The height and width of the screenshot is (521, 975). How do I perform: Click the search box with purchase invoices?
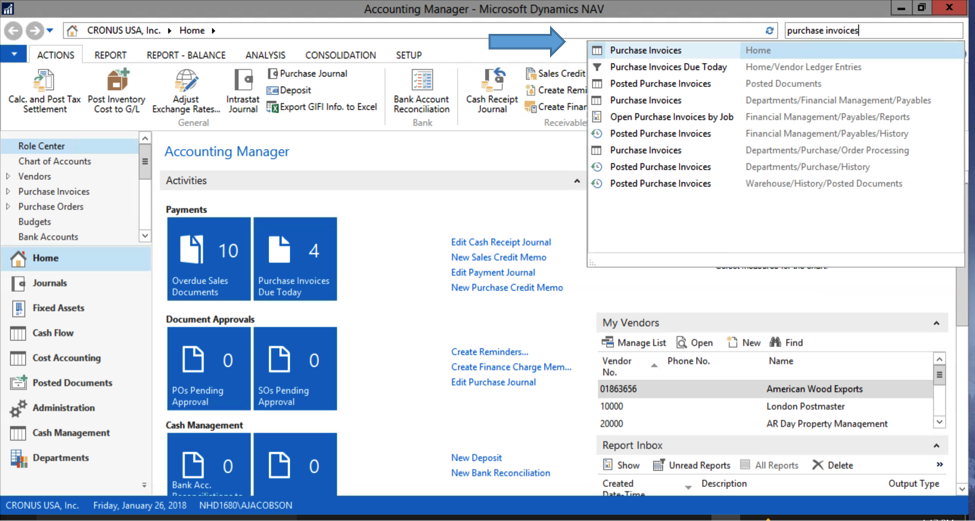[873, 30]
